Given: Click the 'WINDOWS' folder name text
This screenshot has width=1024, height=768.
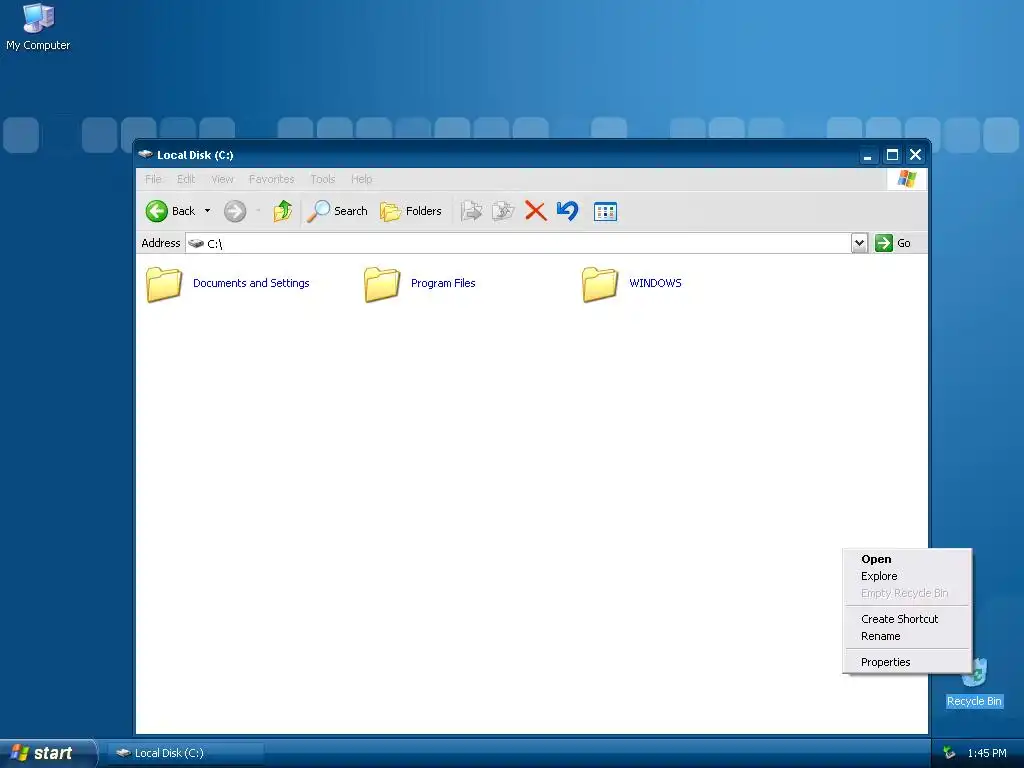Looking at the screenshot, I should 656,283.
